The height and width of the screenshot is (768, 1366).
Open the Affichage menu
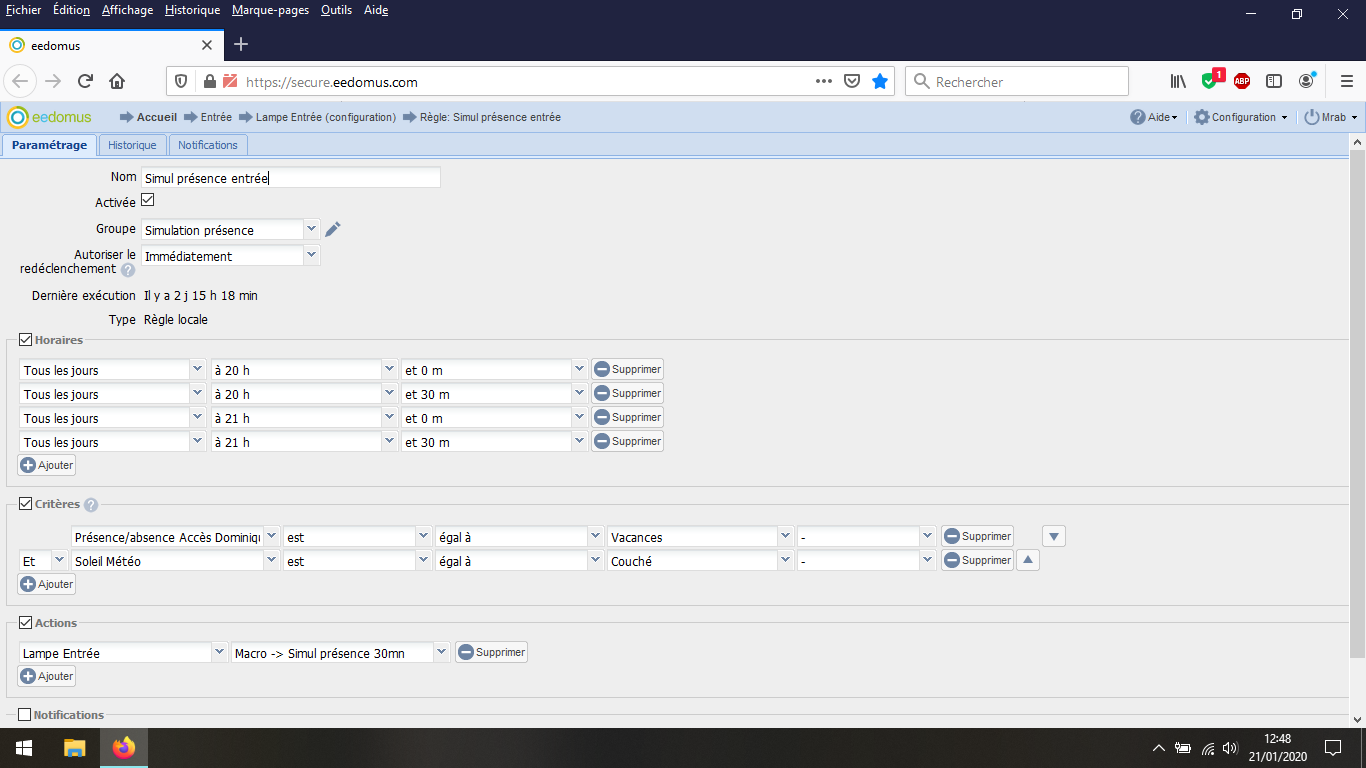[127, 10]
